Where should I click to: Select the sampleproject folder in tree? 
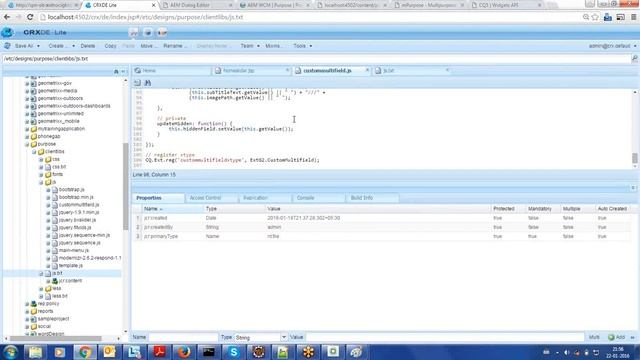[x=53, y=319]
